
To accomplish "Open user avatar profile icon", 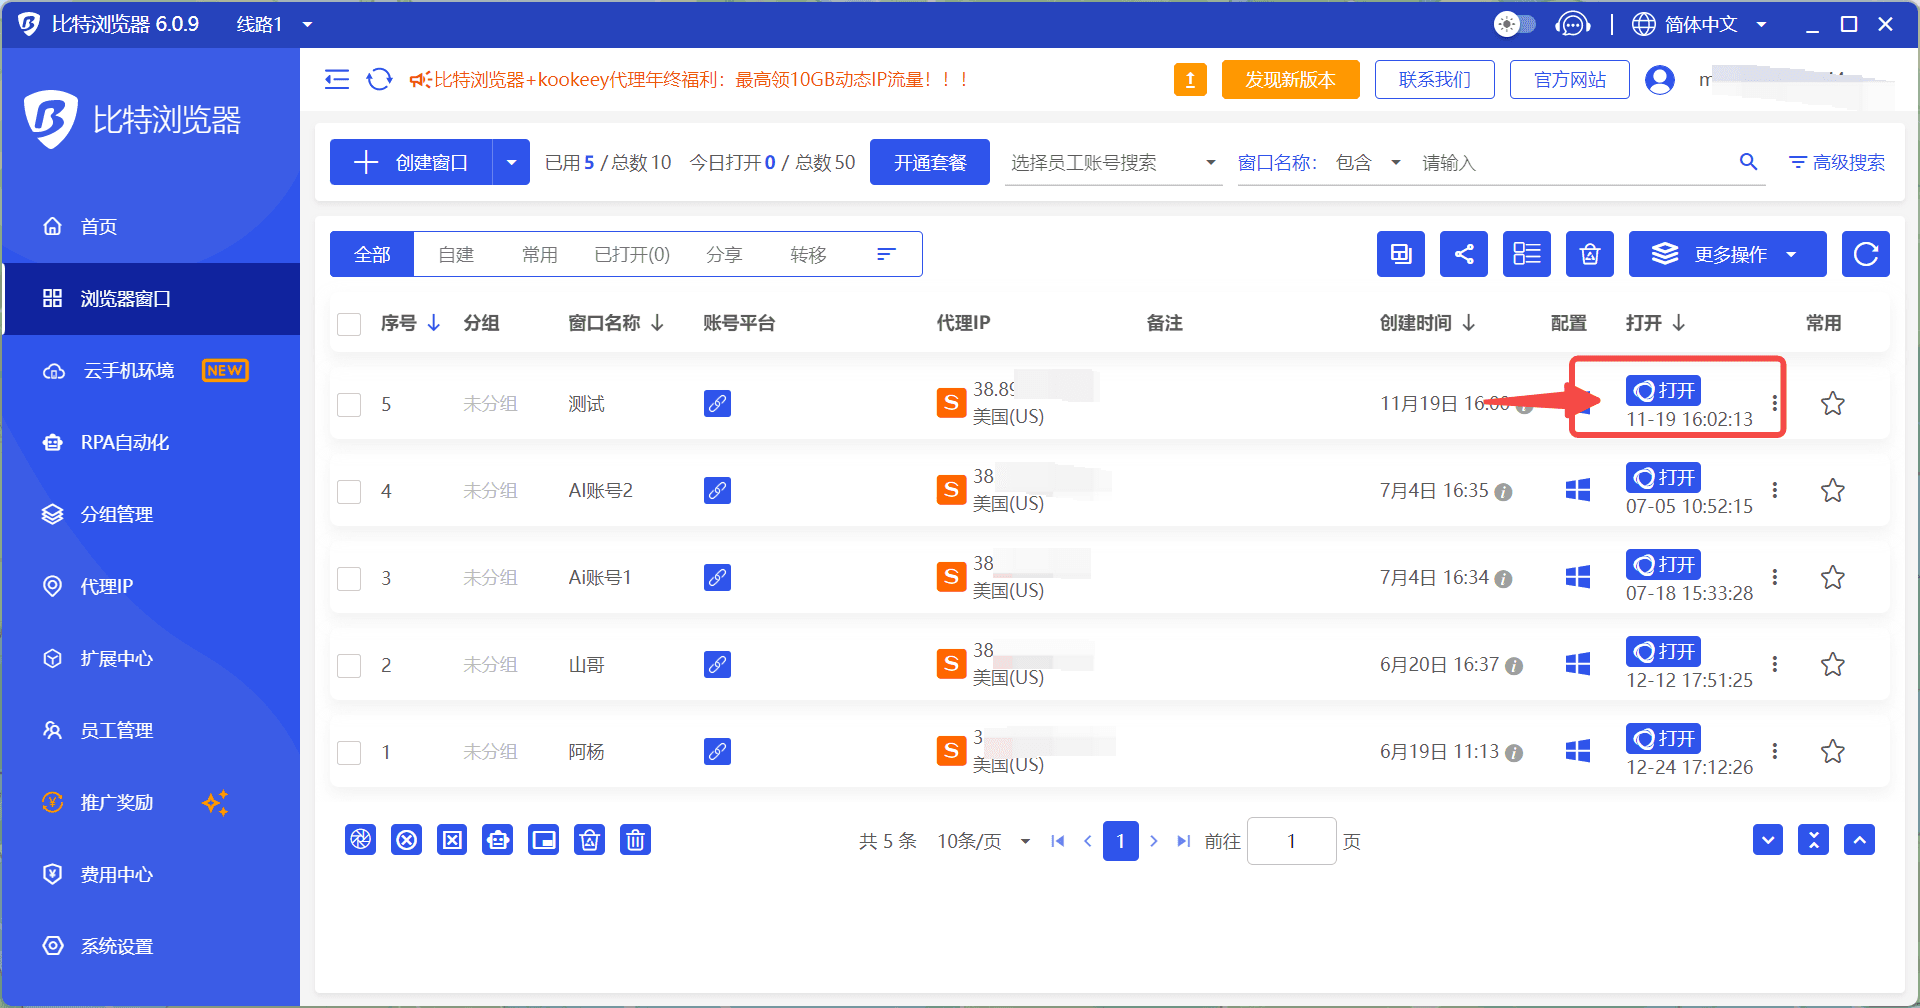I will click(1660, 79).
